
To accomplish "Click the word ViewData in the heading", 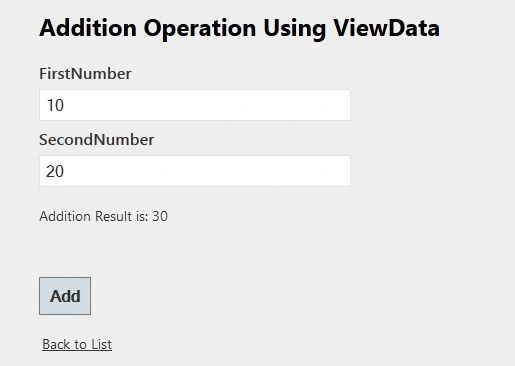I will point(387,28).
